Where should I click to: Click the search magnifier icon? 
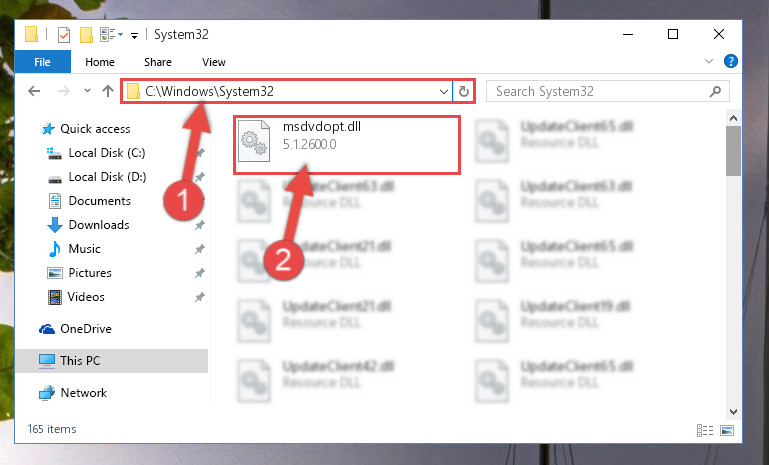point(716,91)
